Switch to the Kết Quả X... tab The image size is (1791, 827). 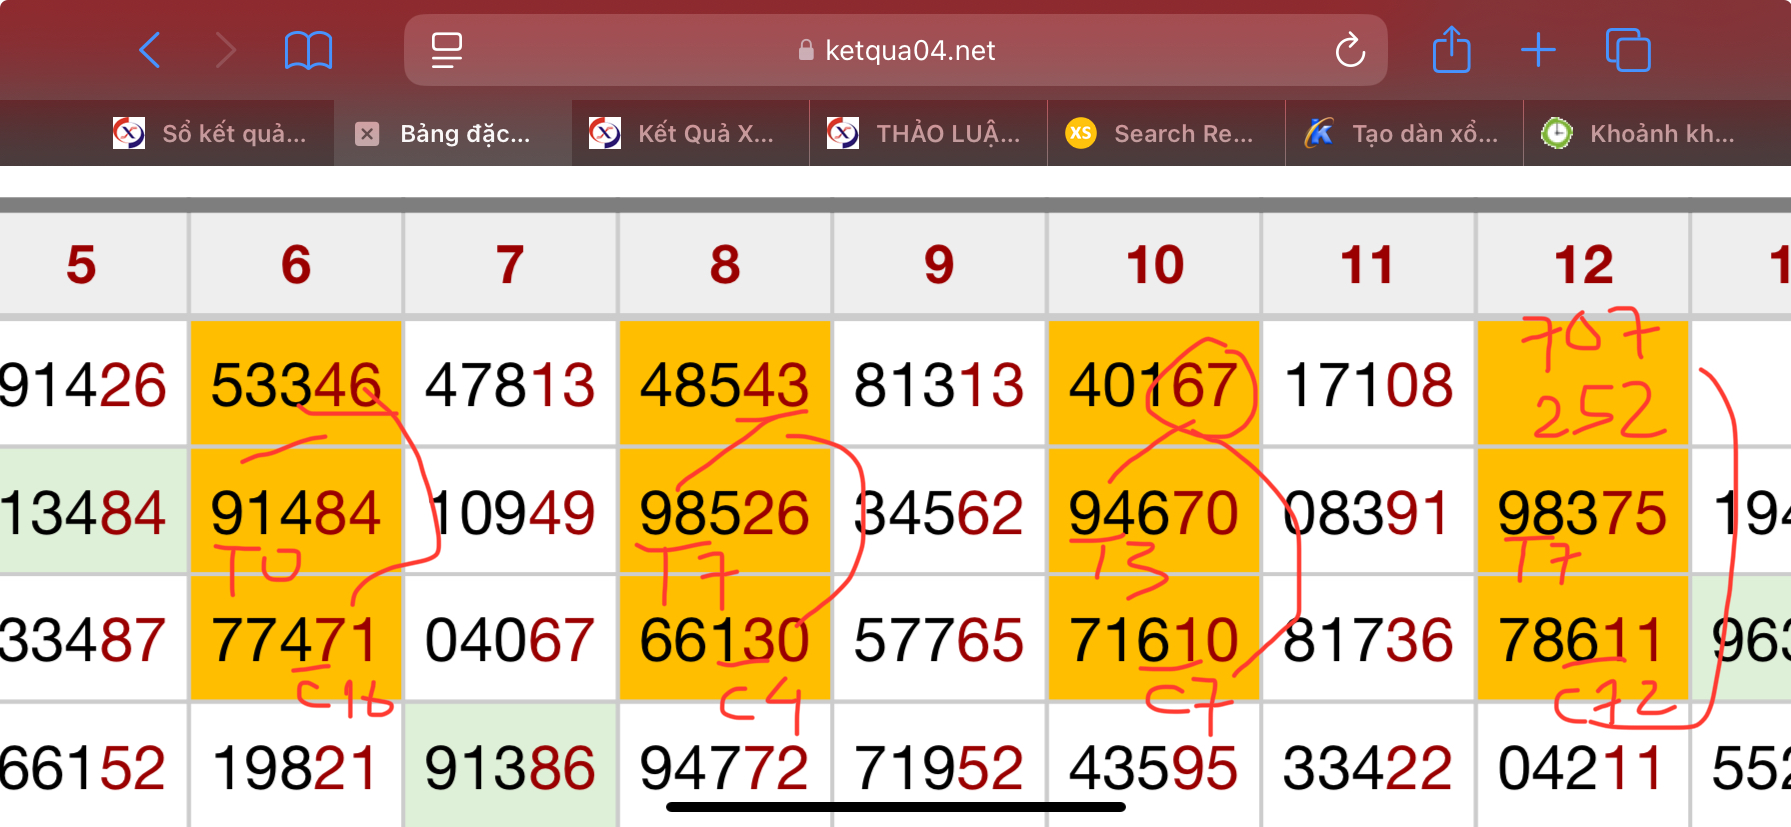click(690, 134)
